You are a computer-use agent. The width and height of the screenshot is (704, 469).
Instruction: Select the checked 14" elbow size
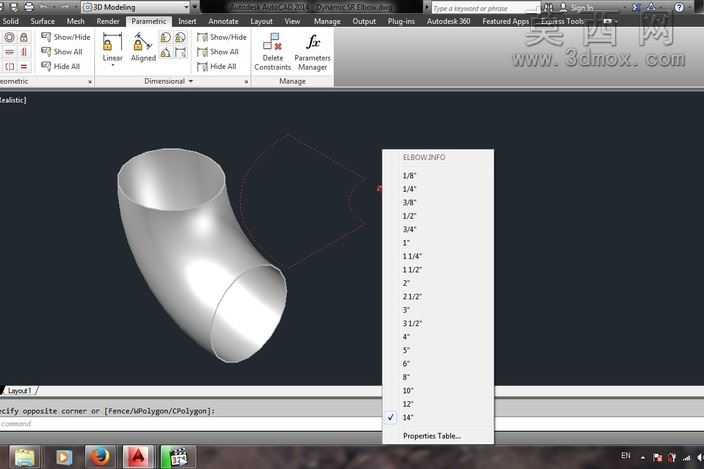(x=438, y=417)
